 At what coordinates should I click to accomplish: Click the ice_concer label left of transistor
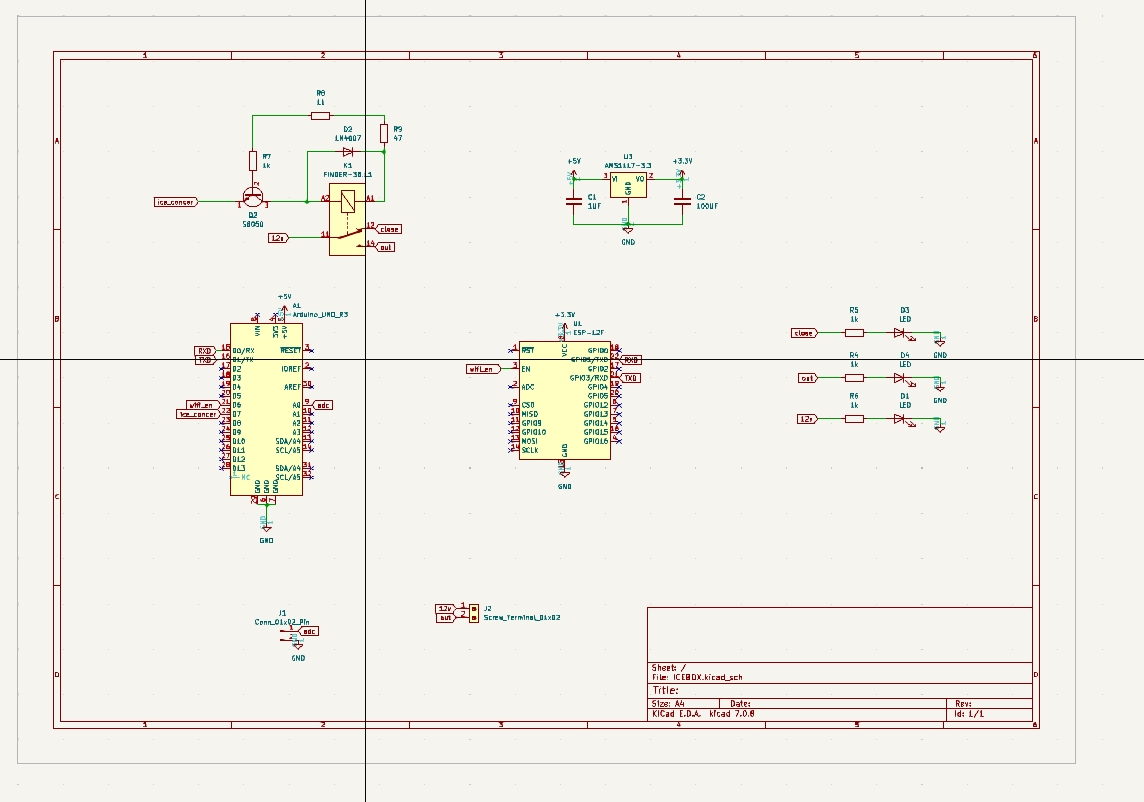click(176, 201)
